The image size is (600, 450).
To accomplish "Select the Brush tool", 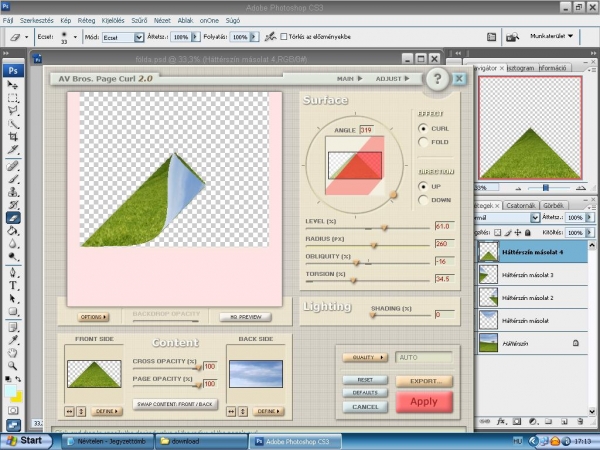I will click(x=13, y=179).
